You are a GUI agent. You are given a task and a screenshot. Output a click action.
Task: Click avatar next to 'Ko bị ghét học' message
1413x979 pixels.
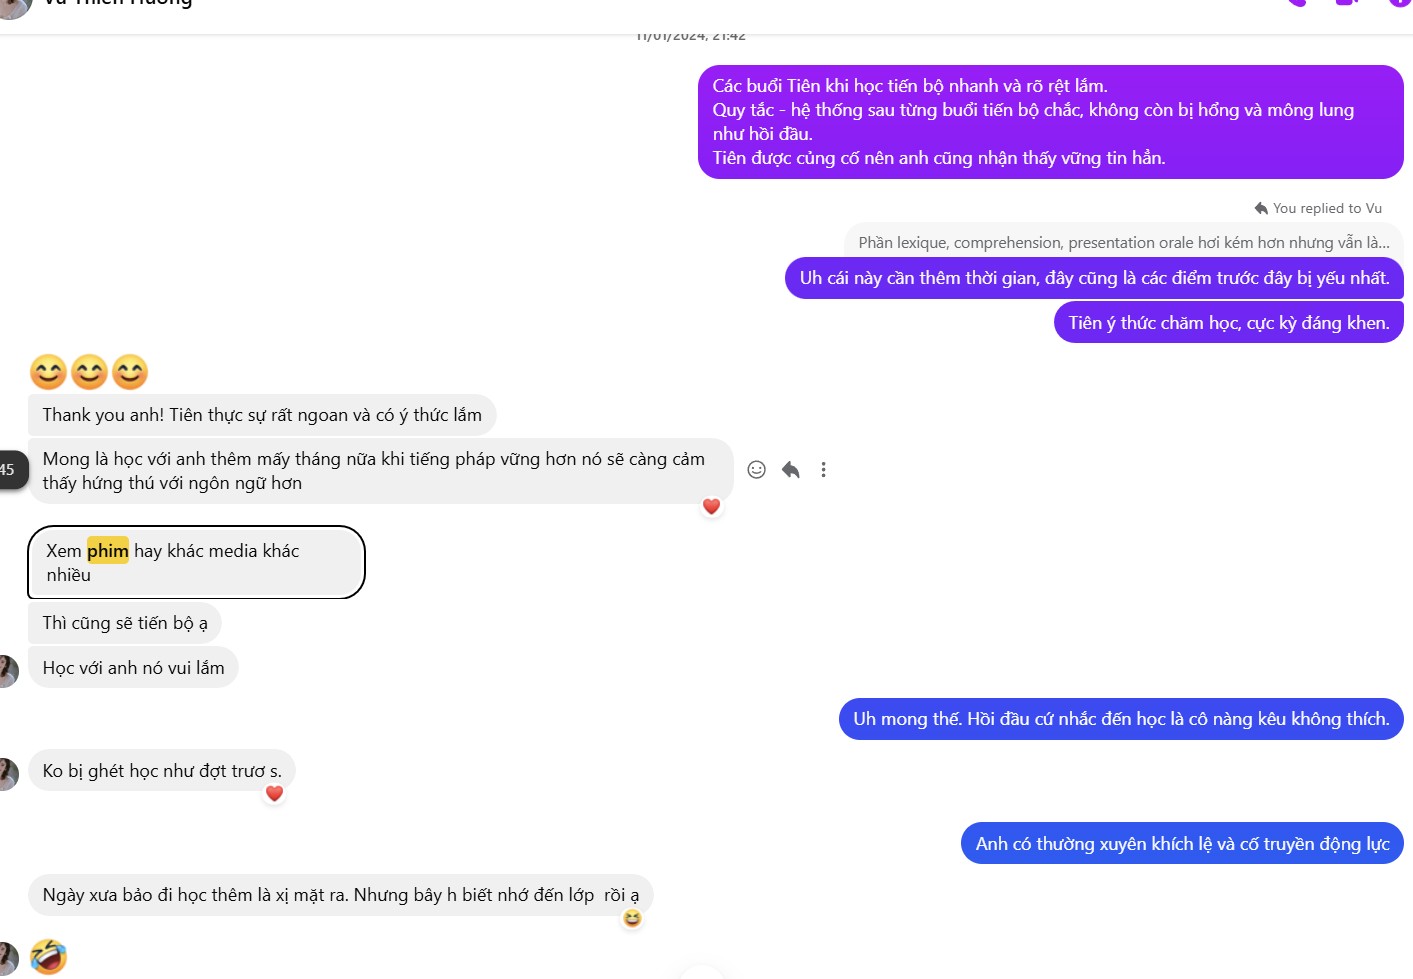pyautogui.click(x=7, y=774)
